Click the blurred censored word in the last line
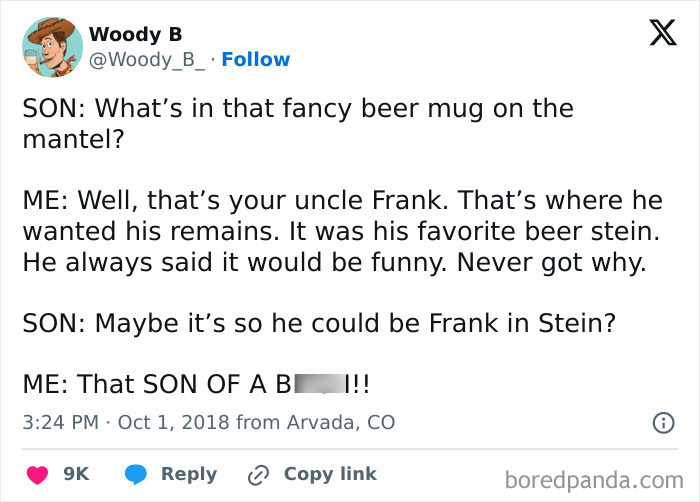Screen dimensions: 700x502 pos(317,384)
